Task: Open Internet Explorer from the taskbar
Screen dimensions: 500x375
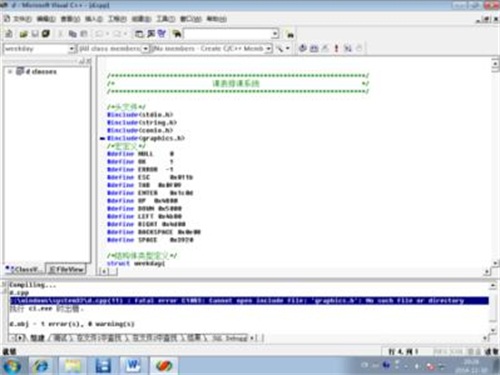Action: [42, 366]
